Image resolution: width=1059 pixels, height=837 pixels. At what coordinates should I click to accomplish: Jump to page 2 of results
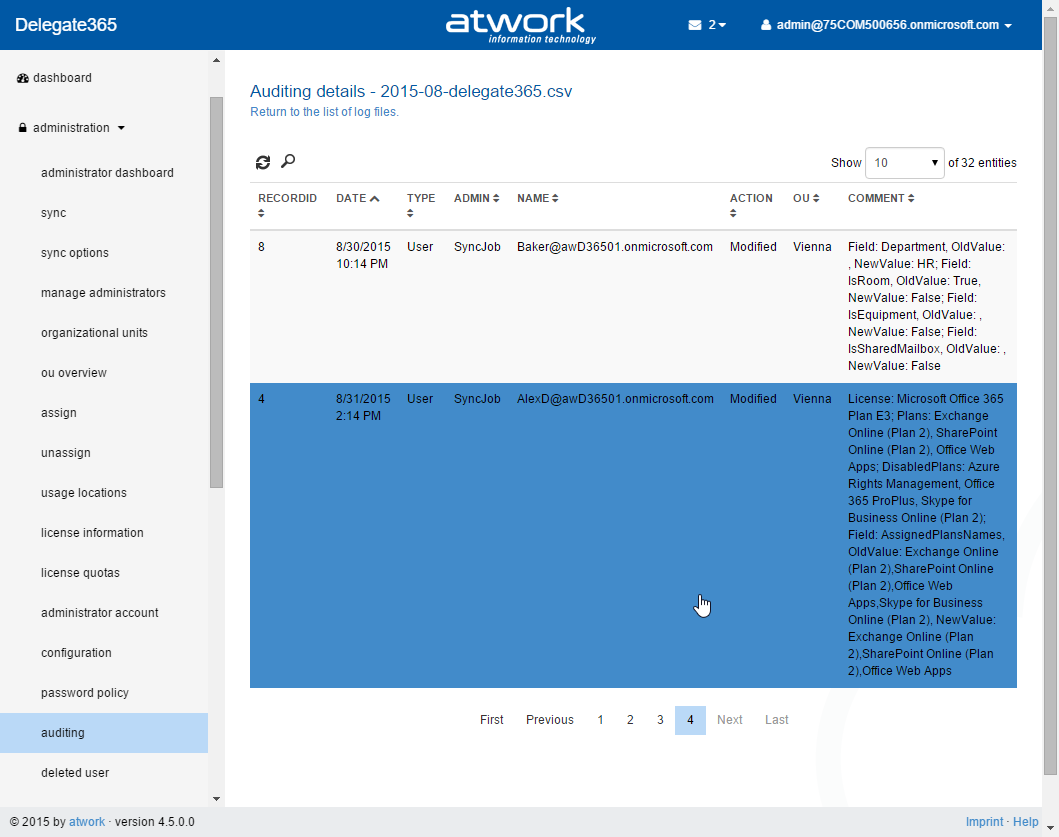630,720
